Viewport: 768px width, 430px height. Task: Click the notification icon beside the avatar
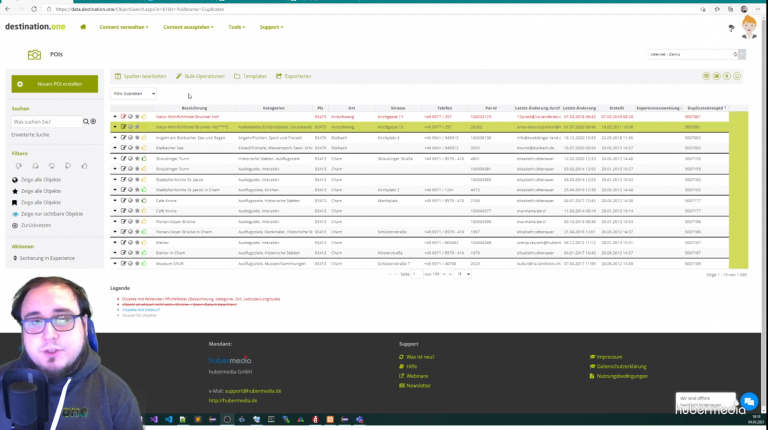(x=731, y=28)
